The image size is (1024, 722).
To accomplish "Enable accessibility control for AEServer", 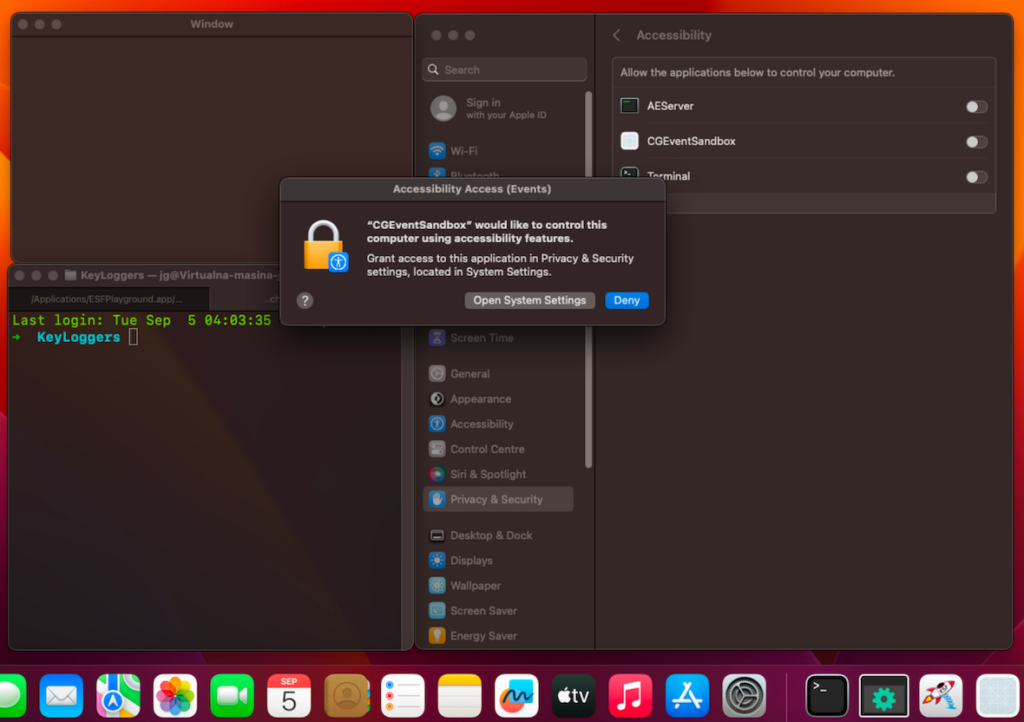I will tap(975, 106).
